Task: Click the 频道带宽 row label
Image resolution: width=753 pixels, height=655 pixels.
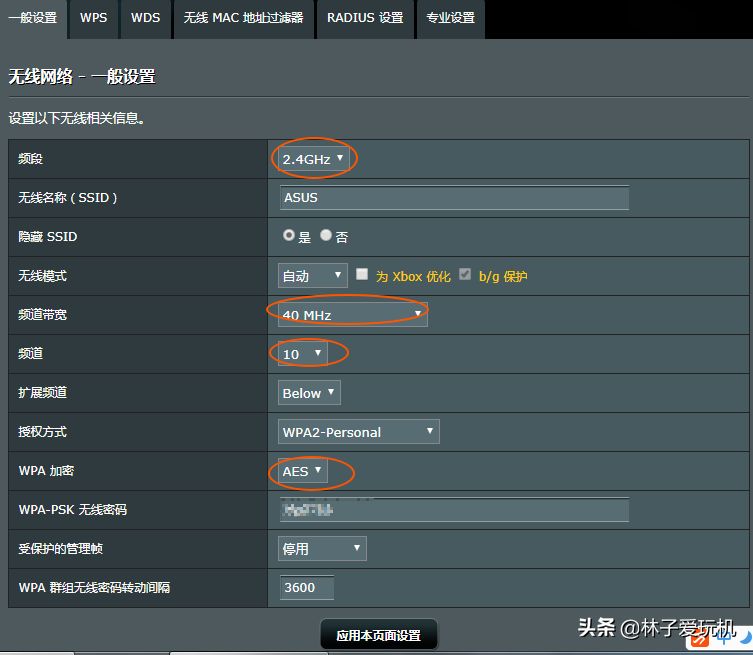Action: pos(42,315)
